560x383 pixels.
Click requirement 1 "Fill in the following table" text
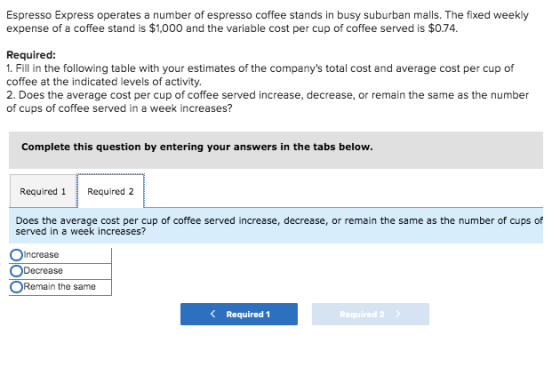[260, 75]
